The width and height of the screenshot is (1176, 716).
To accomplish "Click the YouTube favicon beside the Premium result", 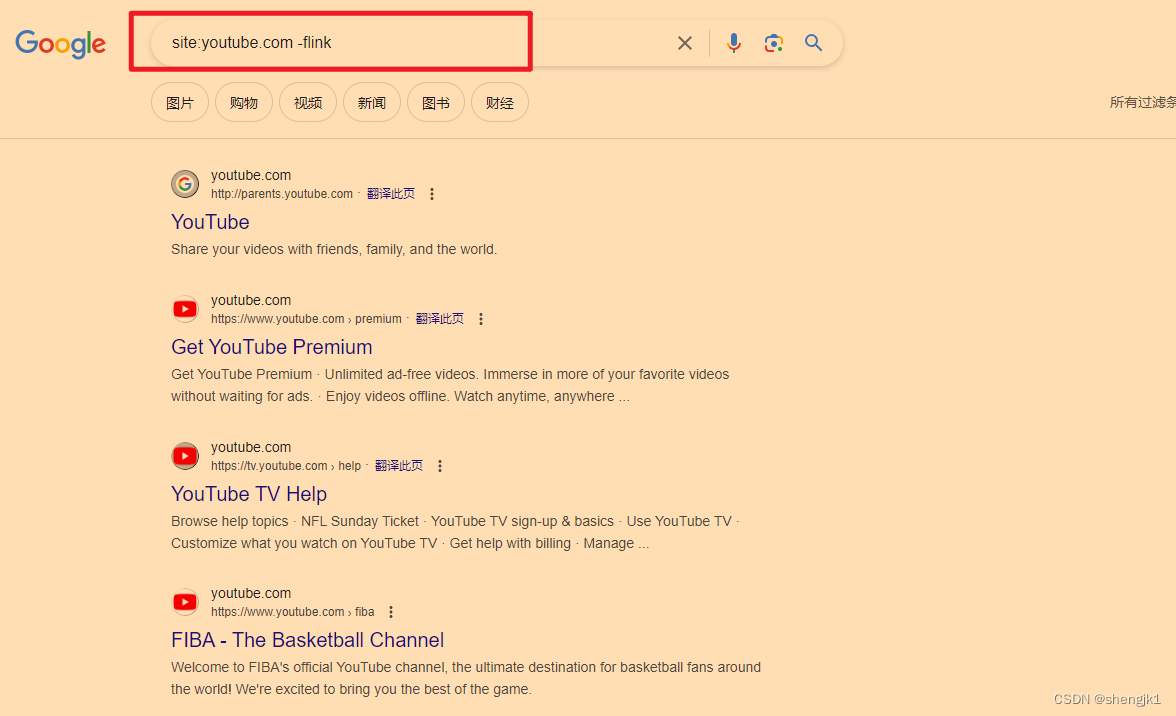I will click(185, 309).
